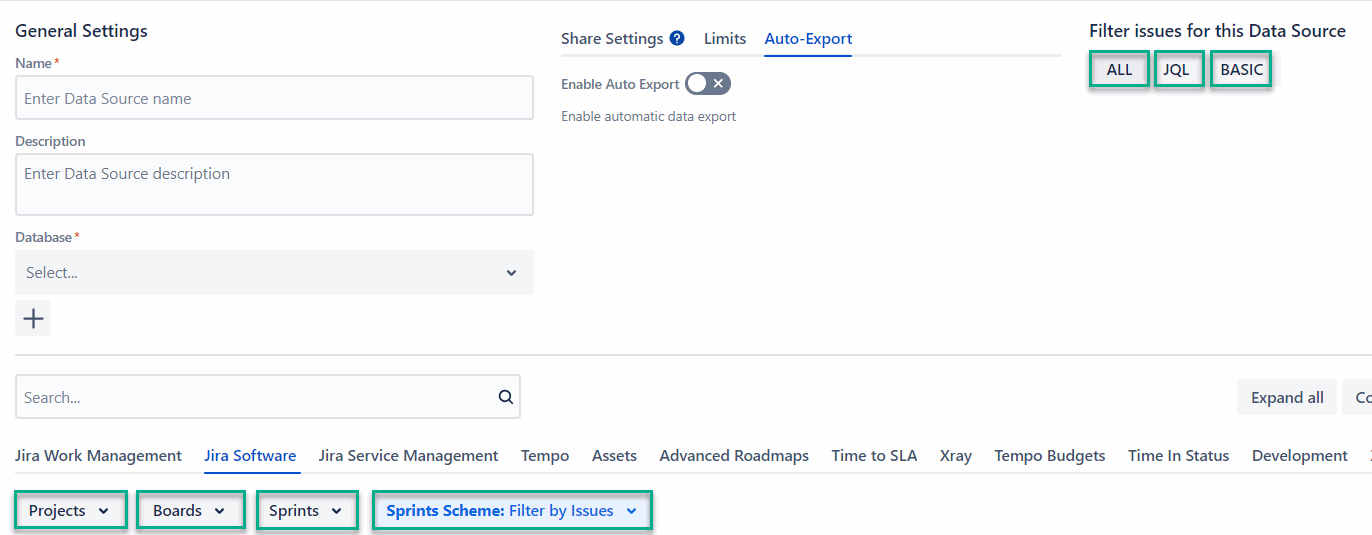This screenshot has width=1372, height=535.
Task: Expand the Boards dropdown
Action: pos(190,511)
